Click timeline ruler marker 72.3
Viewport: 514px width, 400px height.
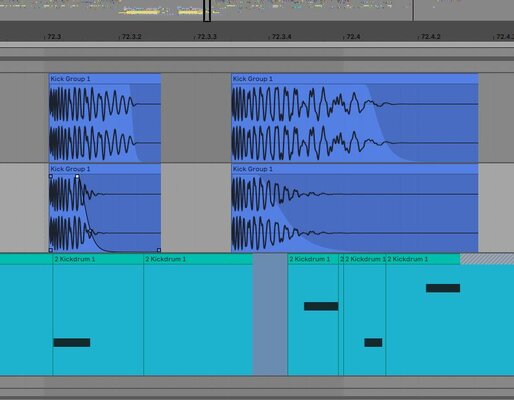(x=54, y=36)
